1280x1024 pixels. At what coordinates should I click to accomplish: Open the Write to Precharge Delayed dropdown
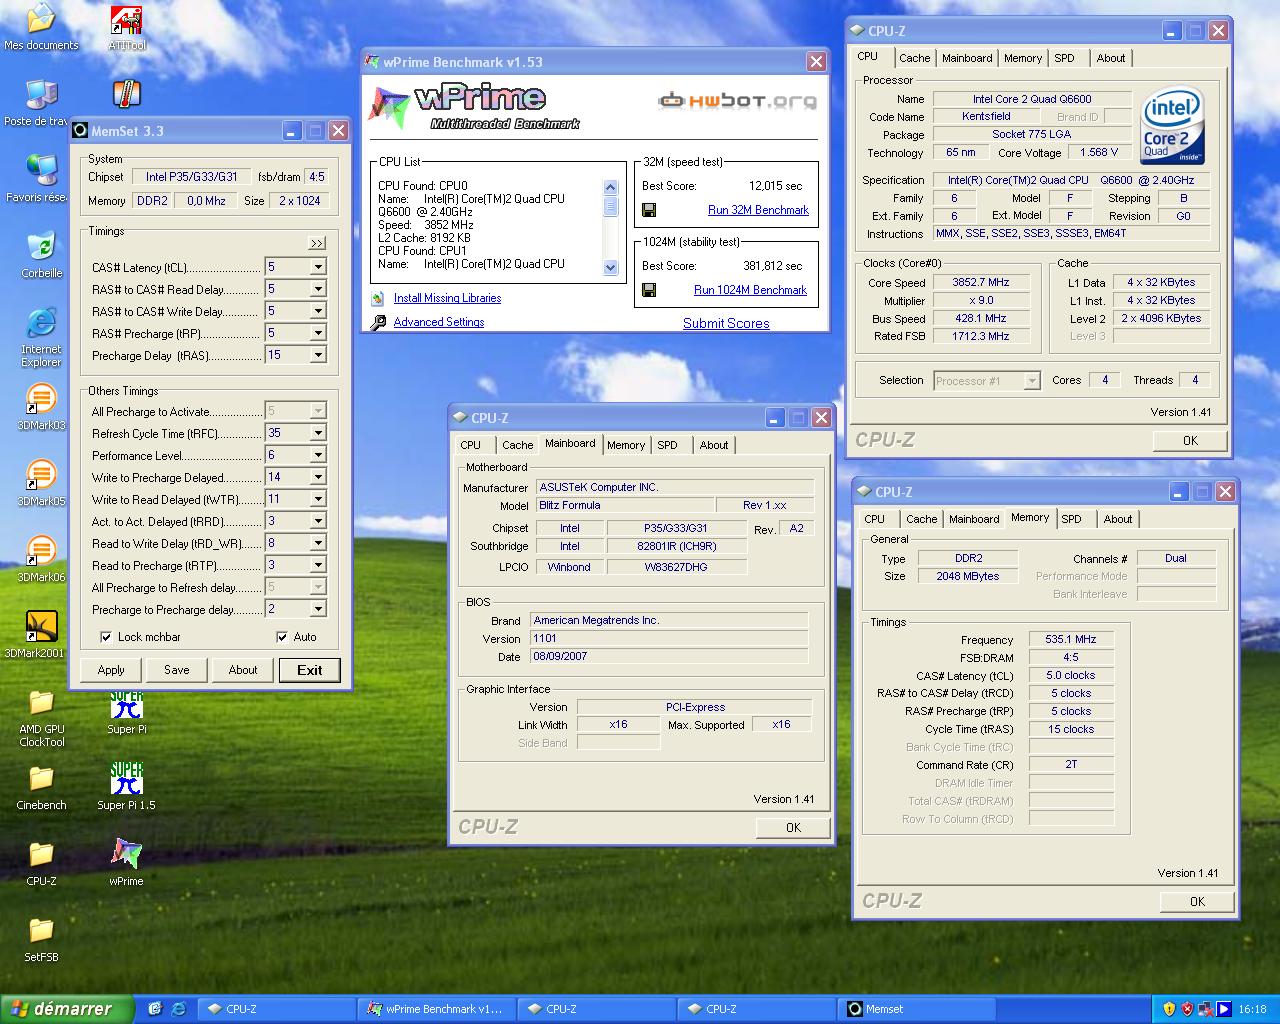[318, 477]
